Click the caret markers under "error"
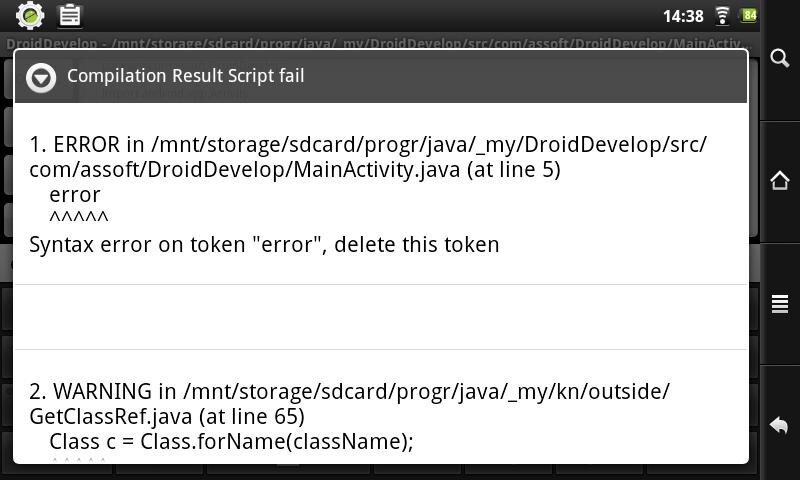The image size is (800, 480). [79, 218]
